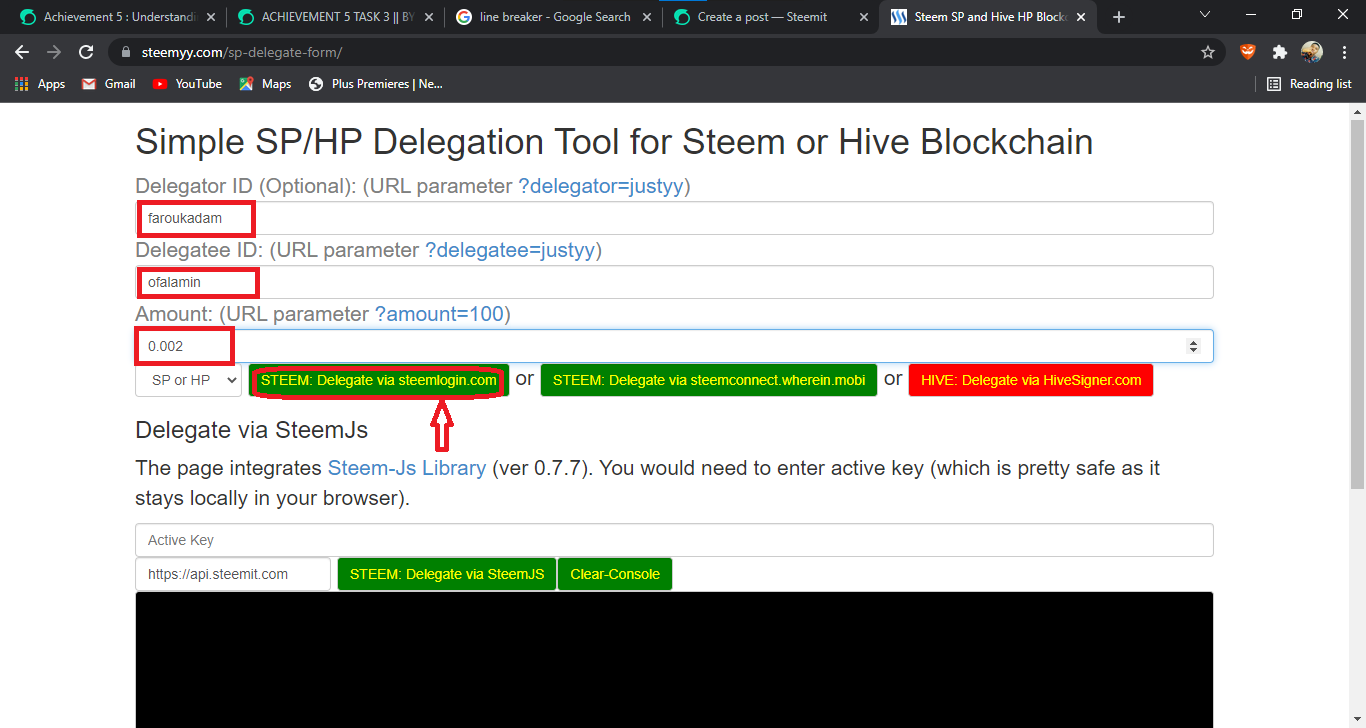Click the Amount field showing 0.002
The width and height of the screenshot is (1366, 728).
[x=674, y=346]
